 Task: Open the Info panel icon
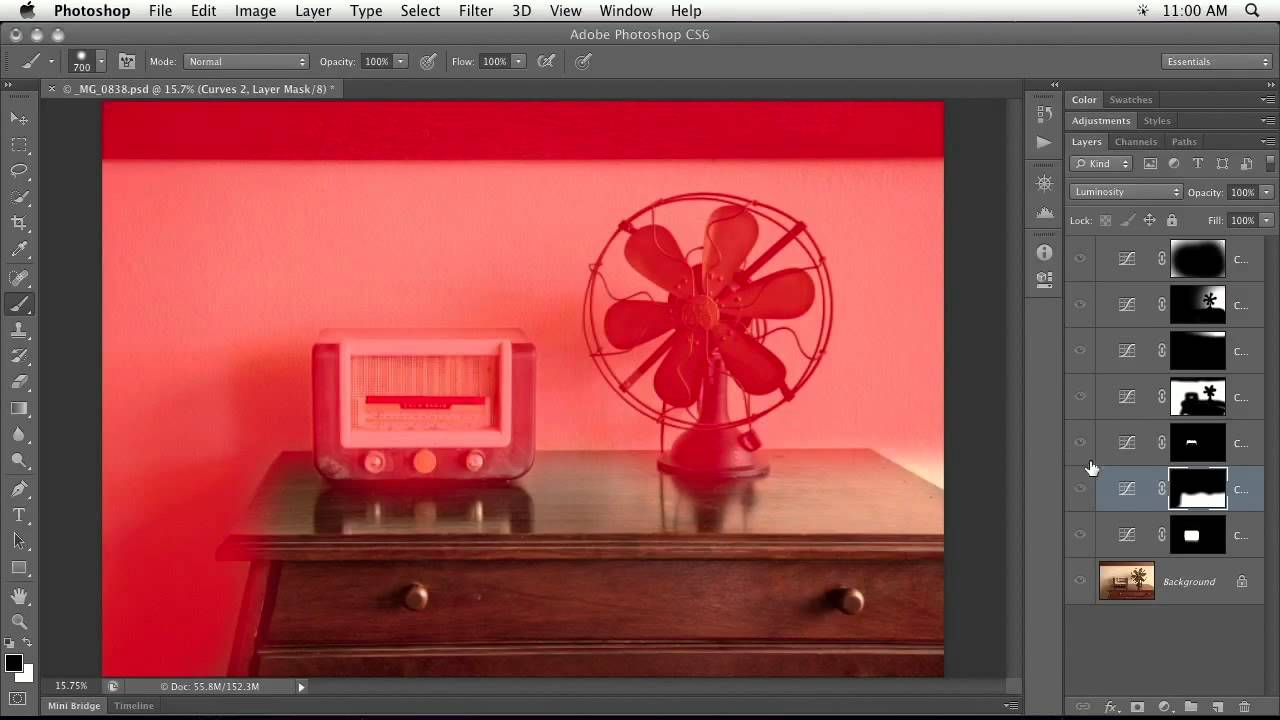[x=1044, y=253]
